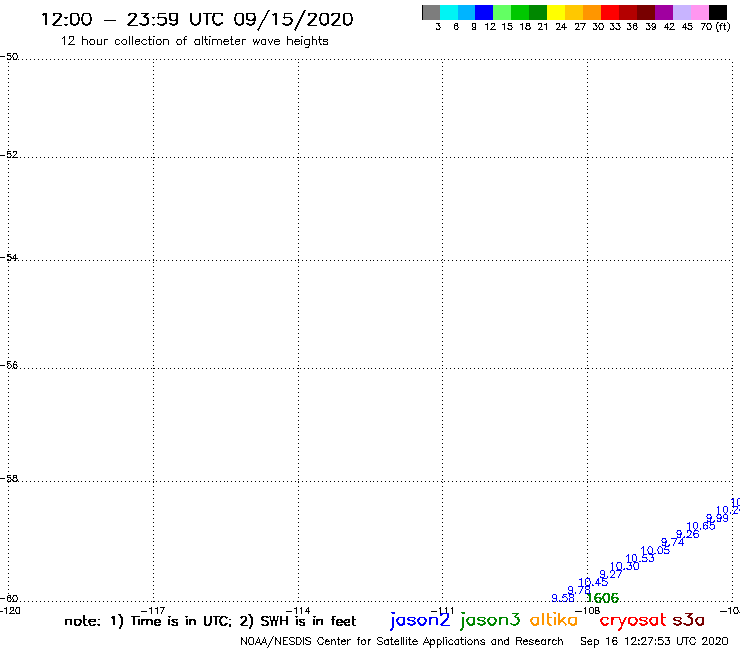Click the blue '9.26' wave height value
Viewport: 740px width, 650px height.
pyautogui.click(x=688, y=534)
